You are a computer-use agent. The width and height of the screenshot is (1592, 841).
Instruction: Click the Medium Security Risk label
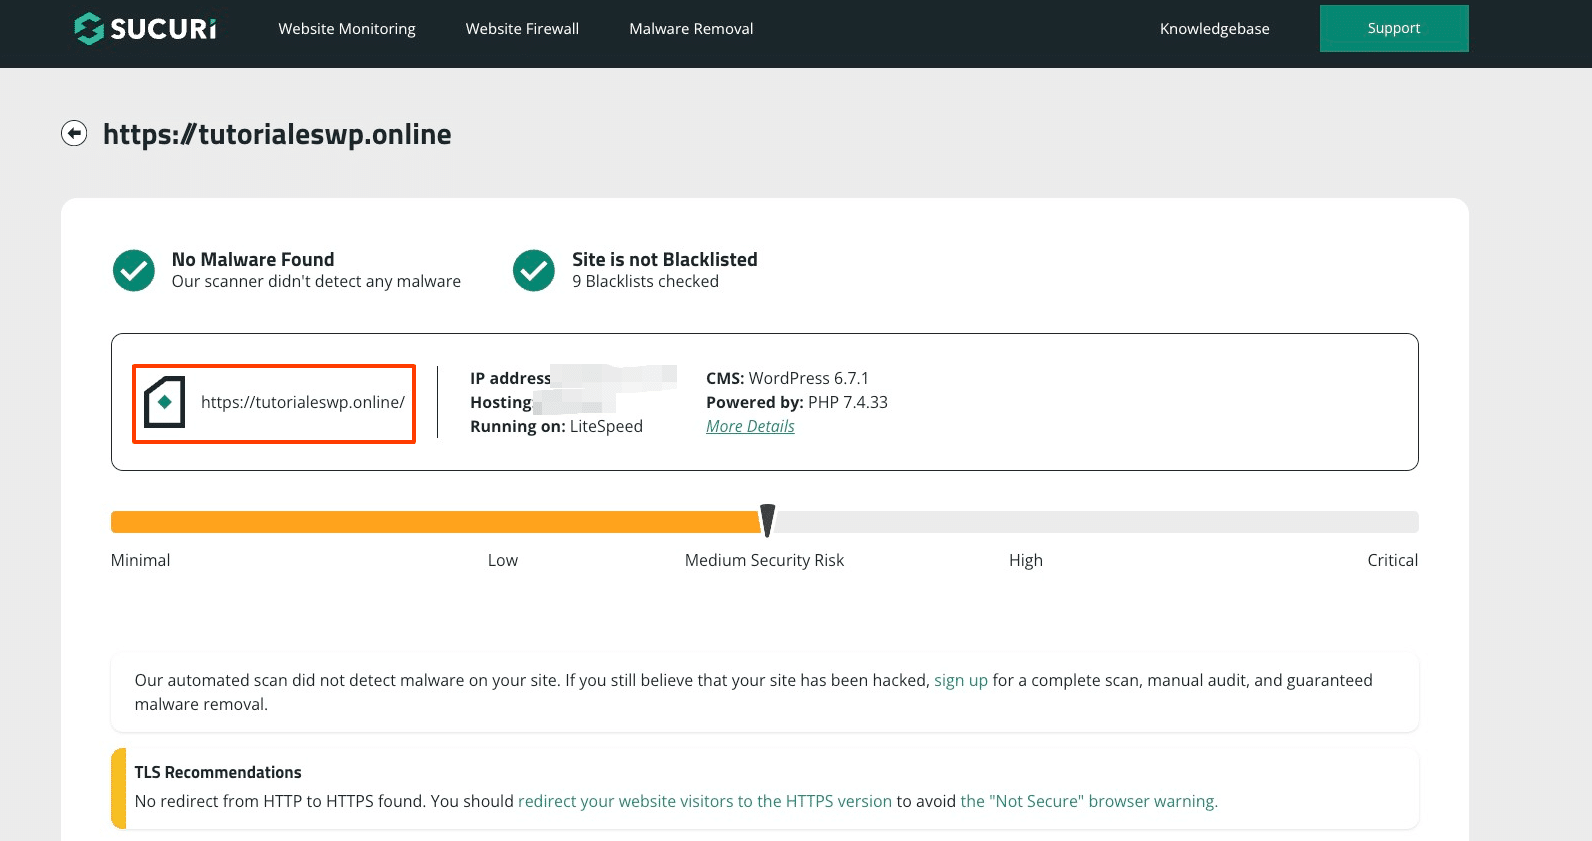click(764, 560)
